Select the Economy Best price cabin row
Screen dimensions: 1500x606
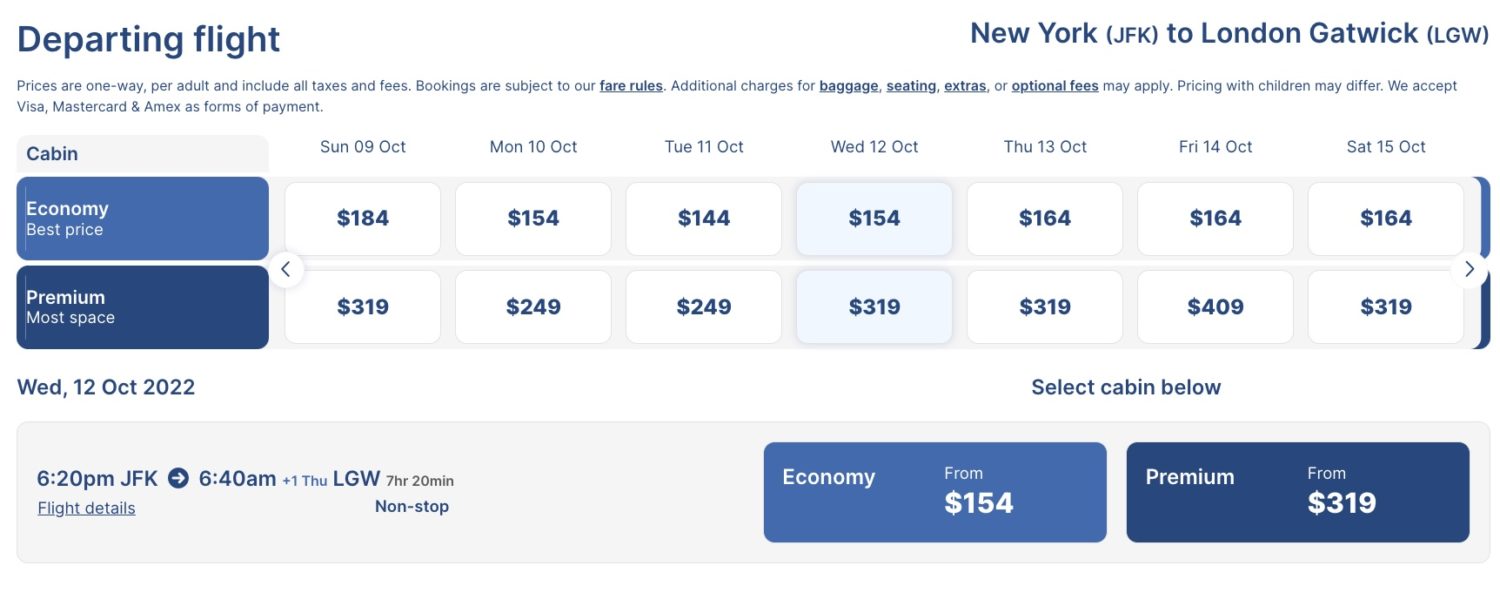tap(142, 218)
